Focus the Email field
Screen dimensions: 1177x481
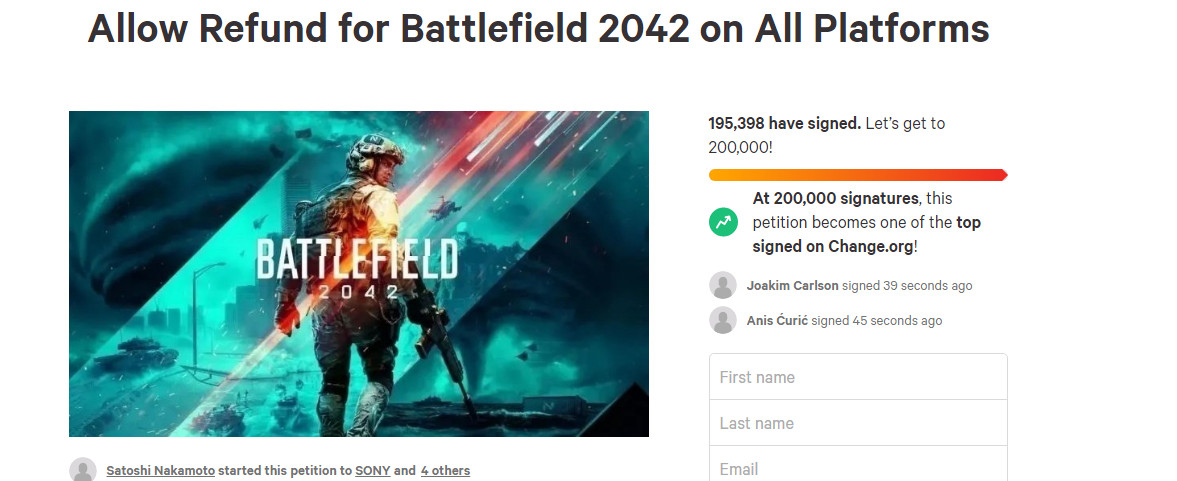coord(857,466)
